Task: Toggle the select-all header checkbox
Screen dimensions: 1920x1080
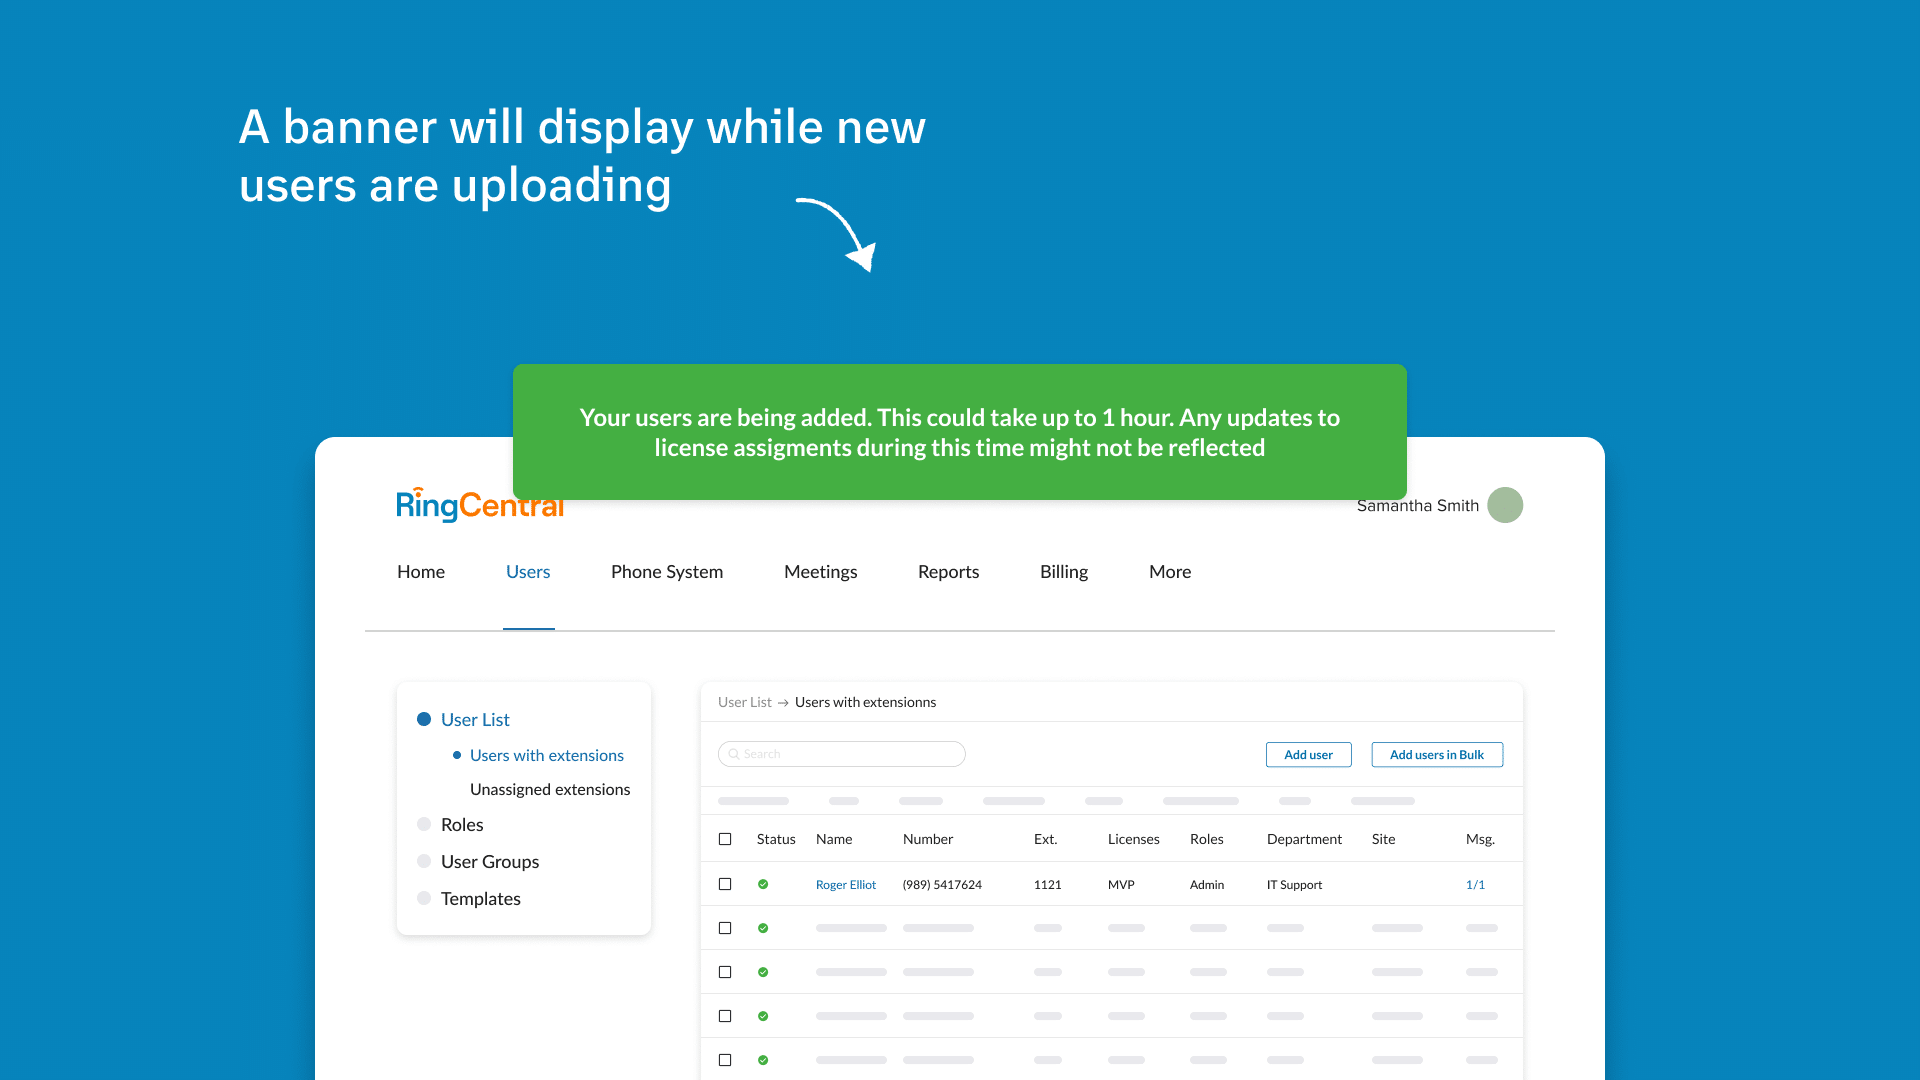Action: click(x=725, y=839)
